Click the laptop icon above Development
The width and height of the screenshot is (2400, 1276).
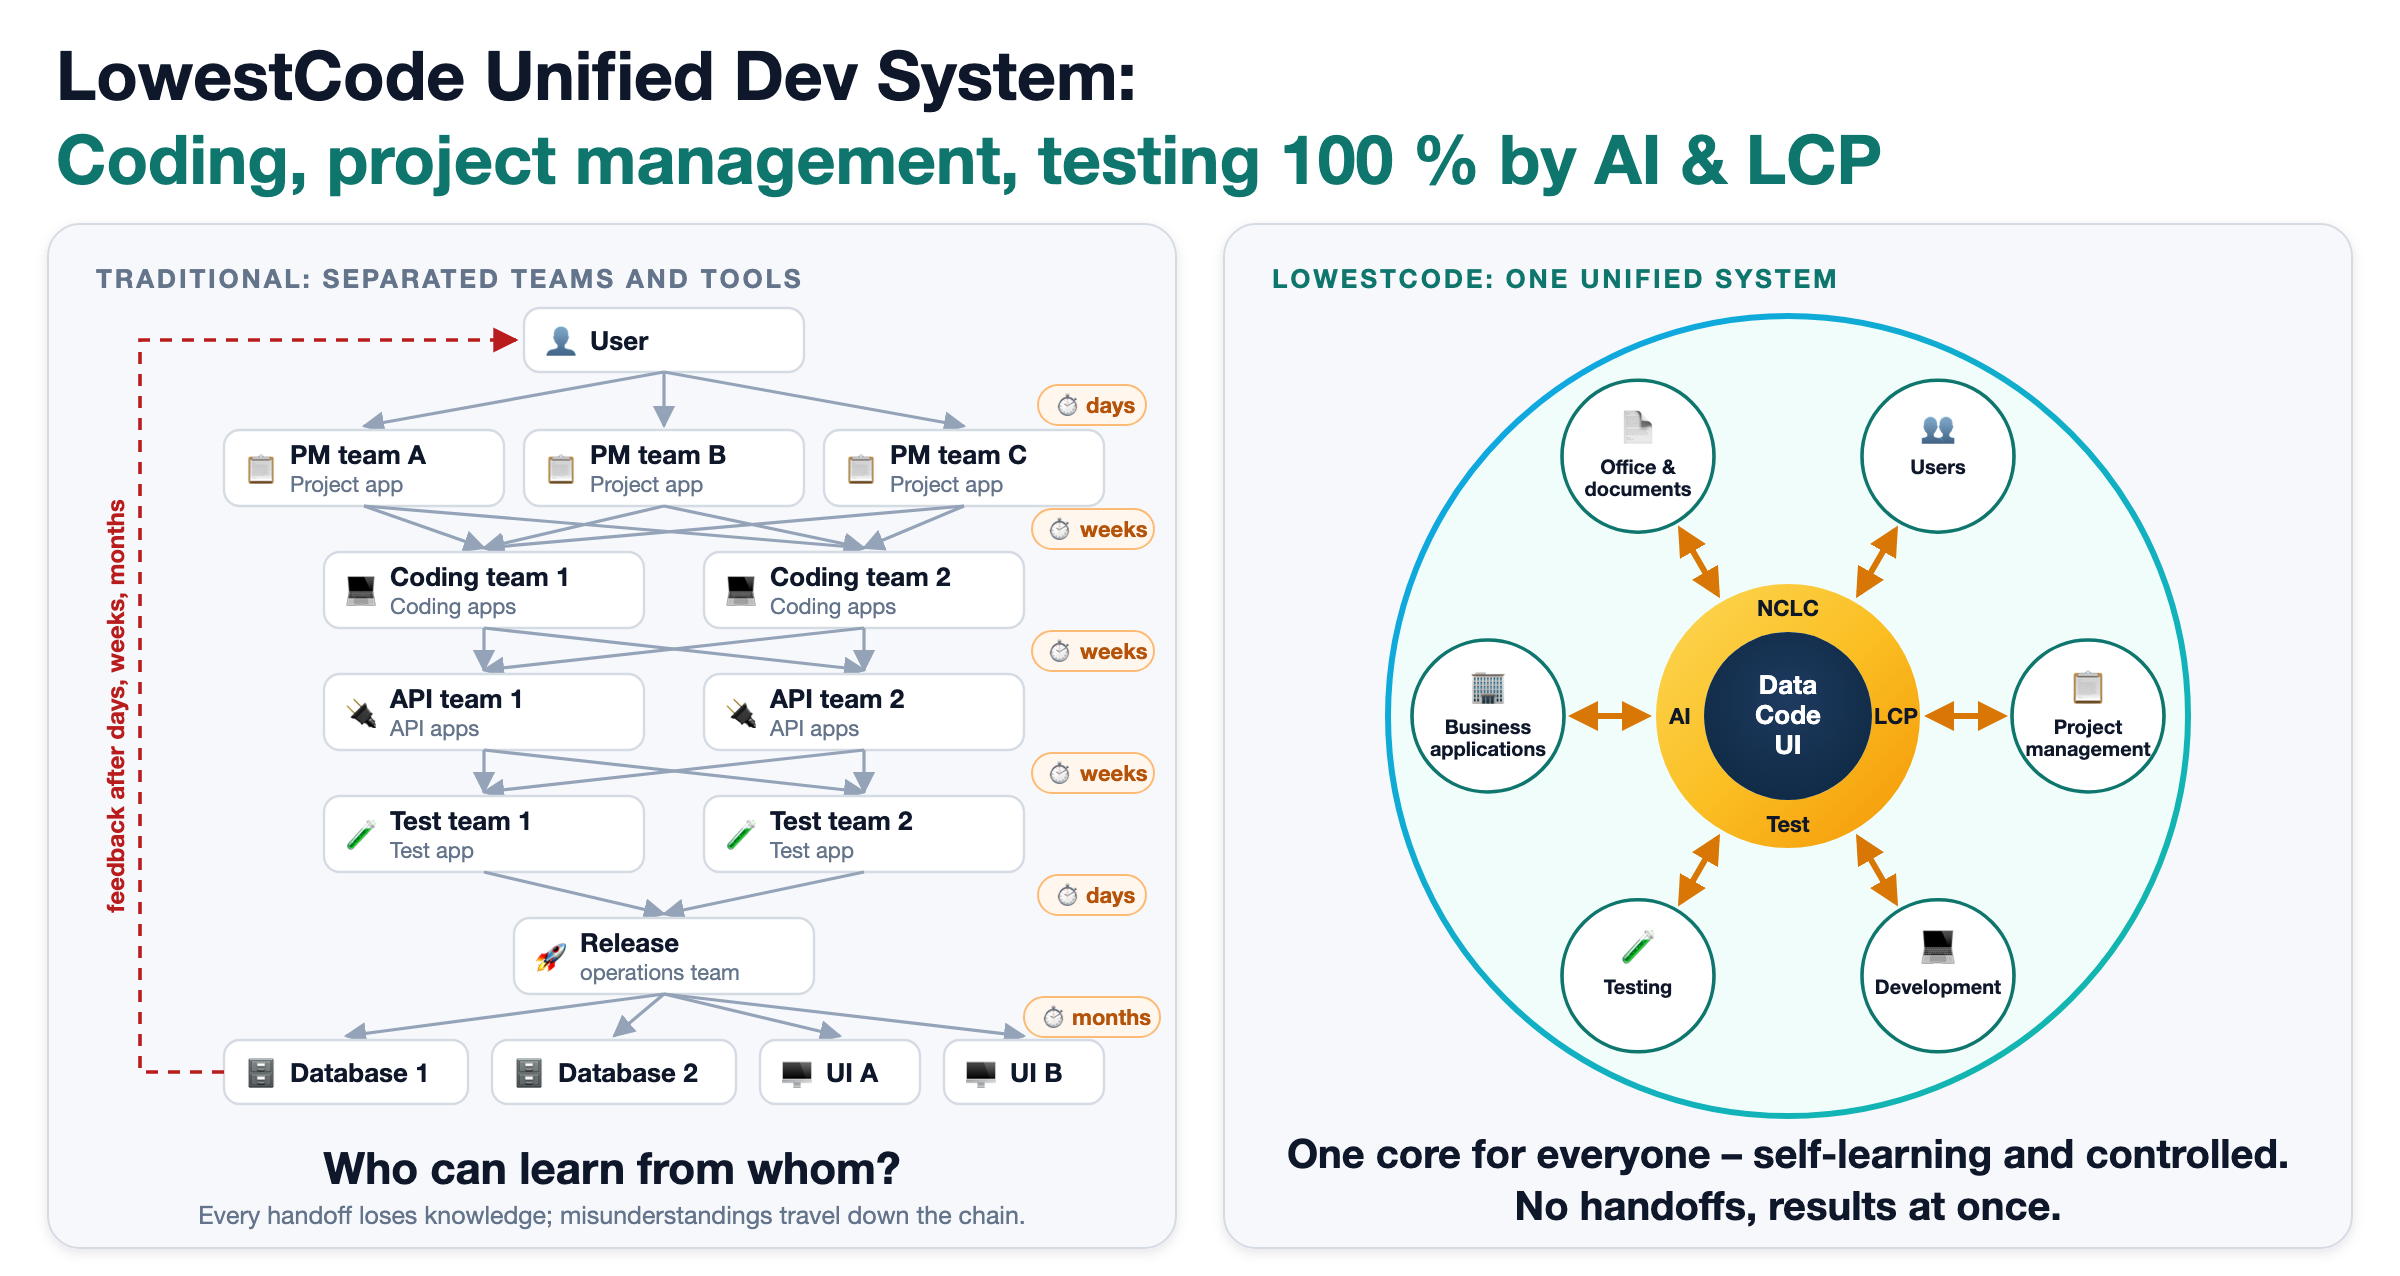point(1938,946)
